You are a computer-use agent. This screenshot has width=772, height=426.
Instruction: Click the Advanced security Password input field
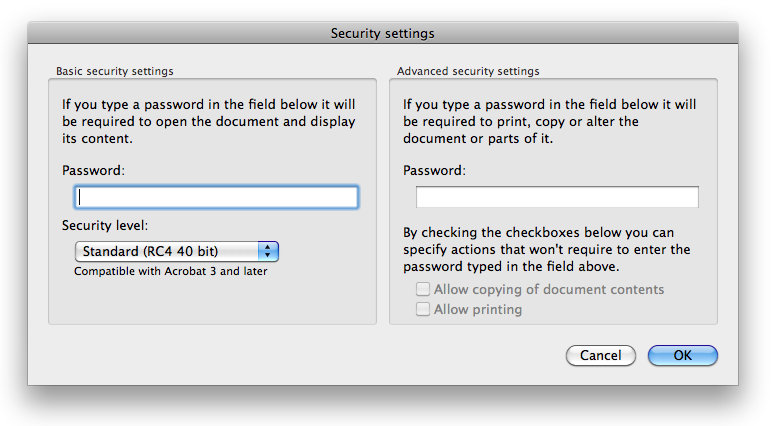tap(557, 197)
